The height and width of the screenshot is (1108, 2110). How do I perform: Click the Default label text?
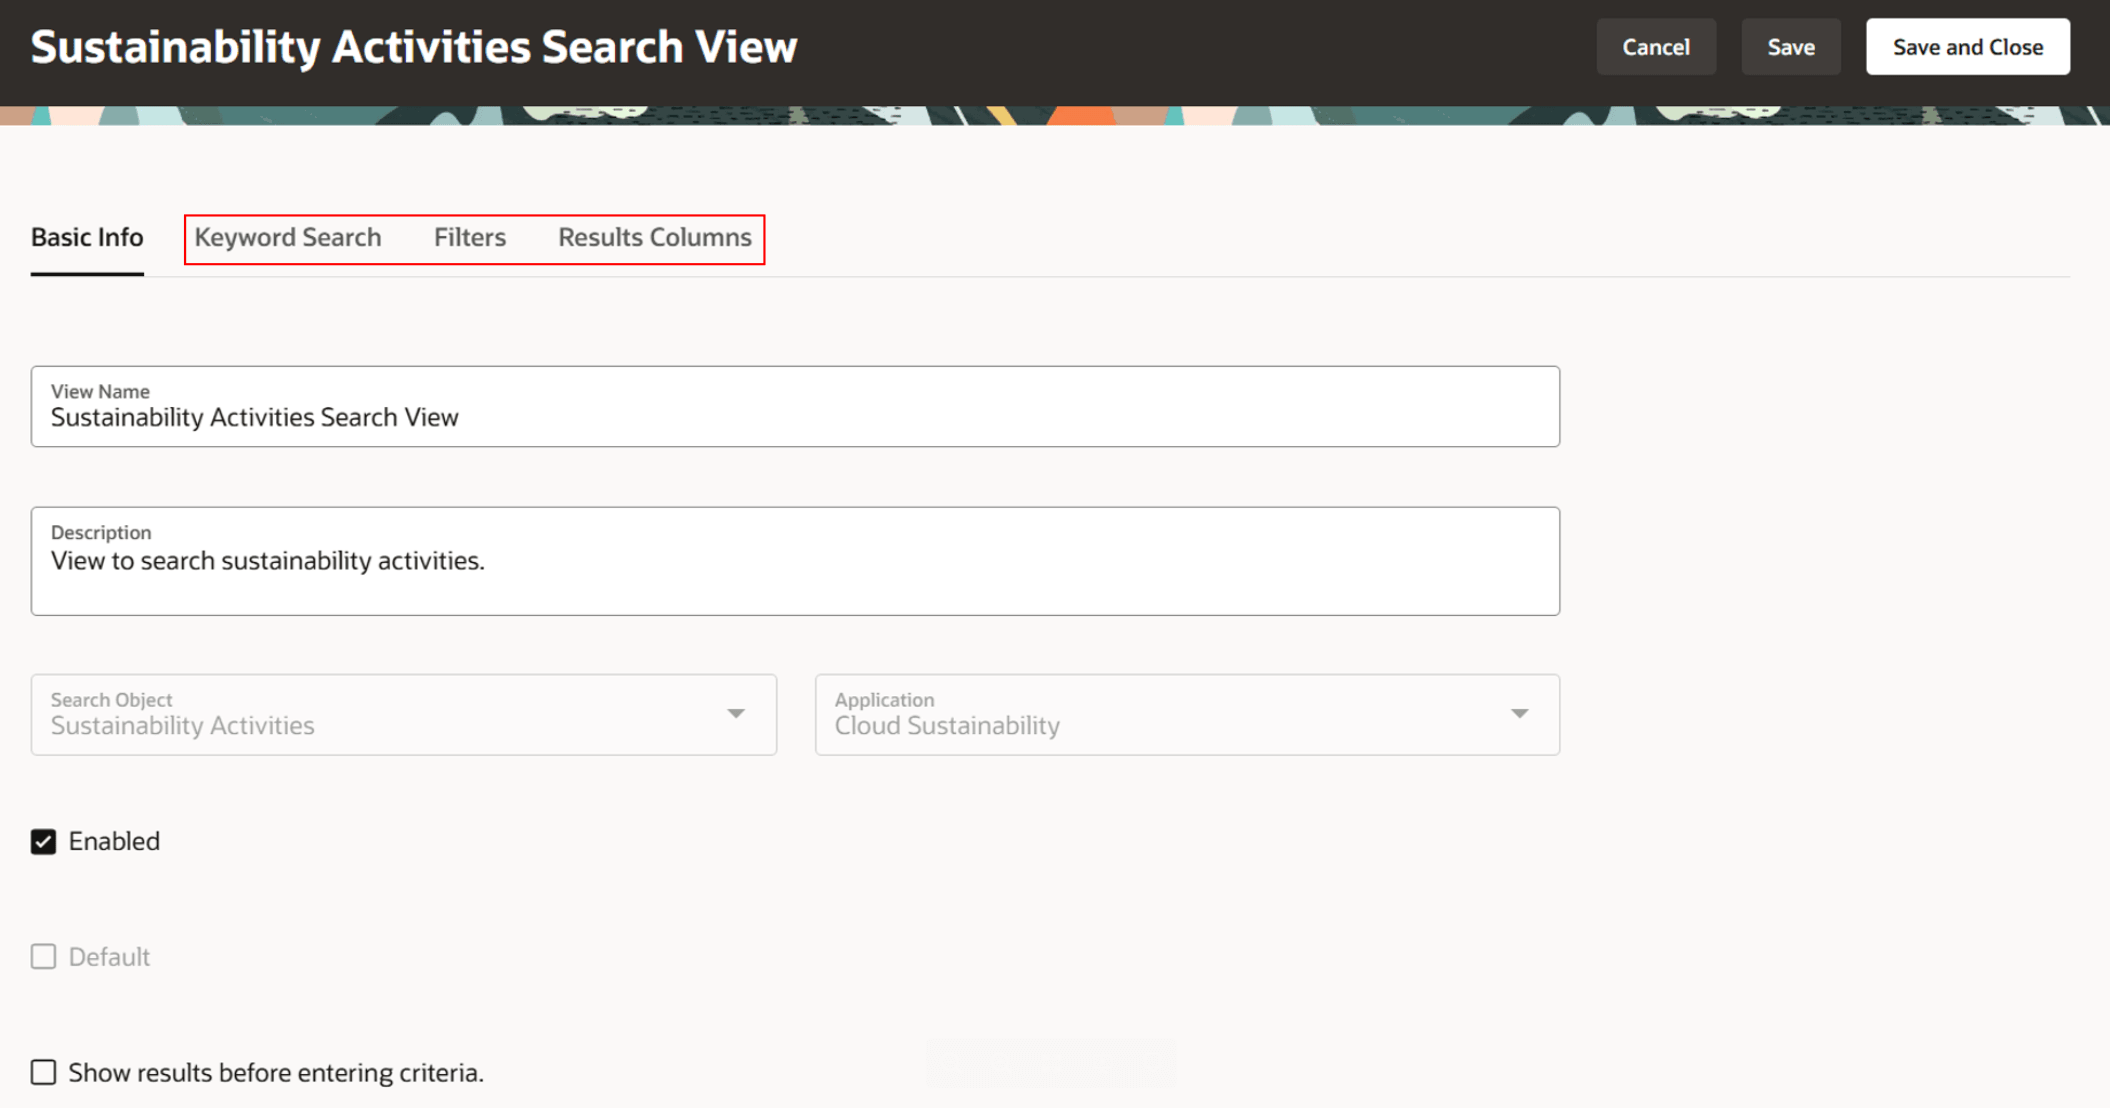coord(109,957)
